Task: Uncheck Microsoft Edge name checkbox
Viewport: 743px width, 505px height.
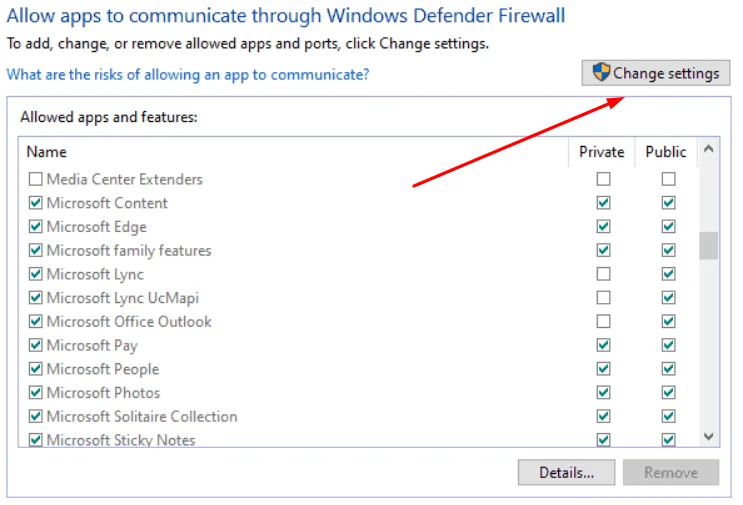Action: coord(36,226)
